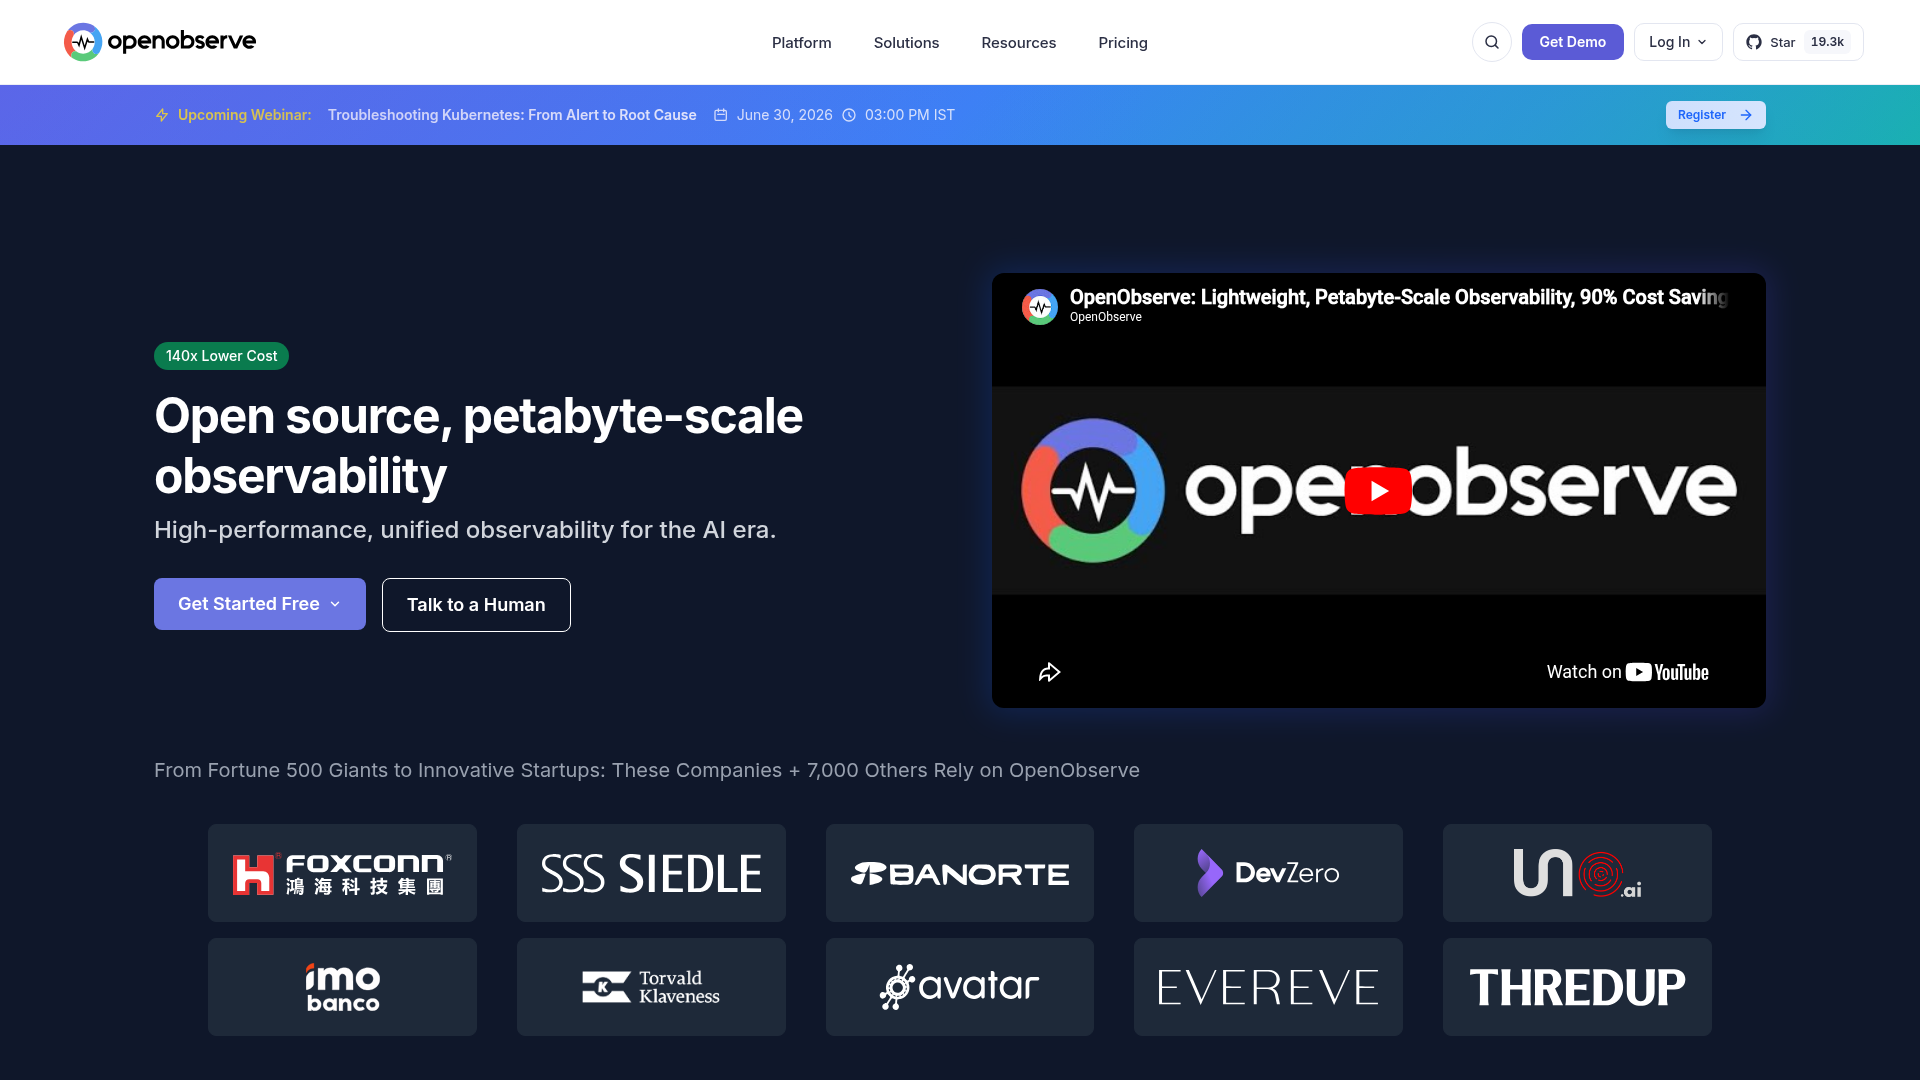Image resolution: width=1920 pixels, height=1080 pixels.
Task: Open the Resources menu
Action: click(x=1018, y=42)
